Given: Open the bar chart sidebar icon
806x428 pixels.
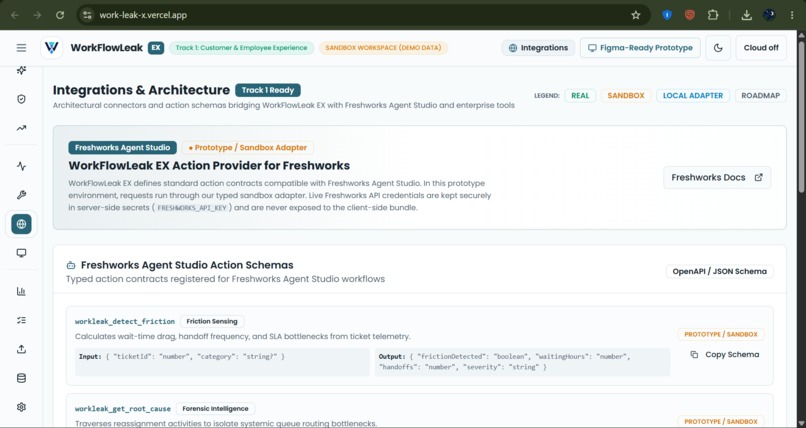Looking at the screenshot, I should coord(21,291).
